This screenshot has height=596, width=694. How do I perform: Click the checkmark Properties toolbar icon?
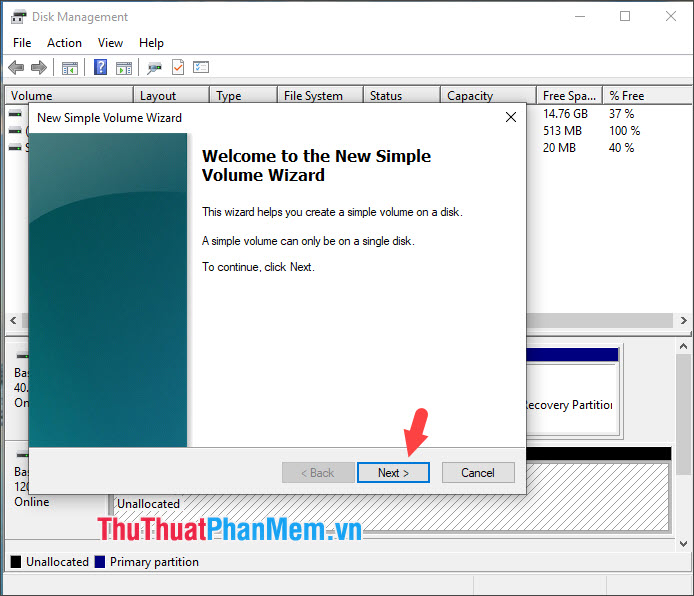(178, 67)
